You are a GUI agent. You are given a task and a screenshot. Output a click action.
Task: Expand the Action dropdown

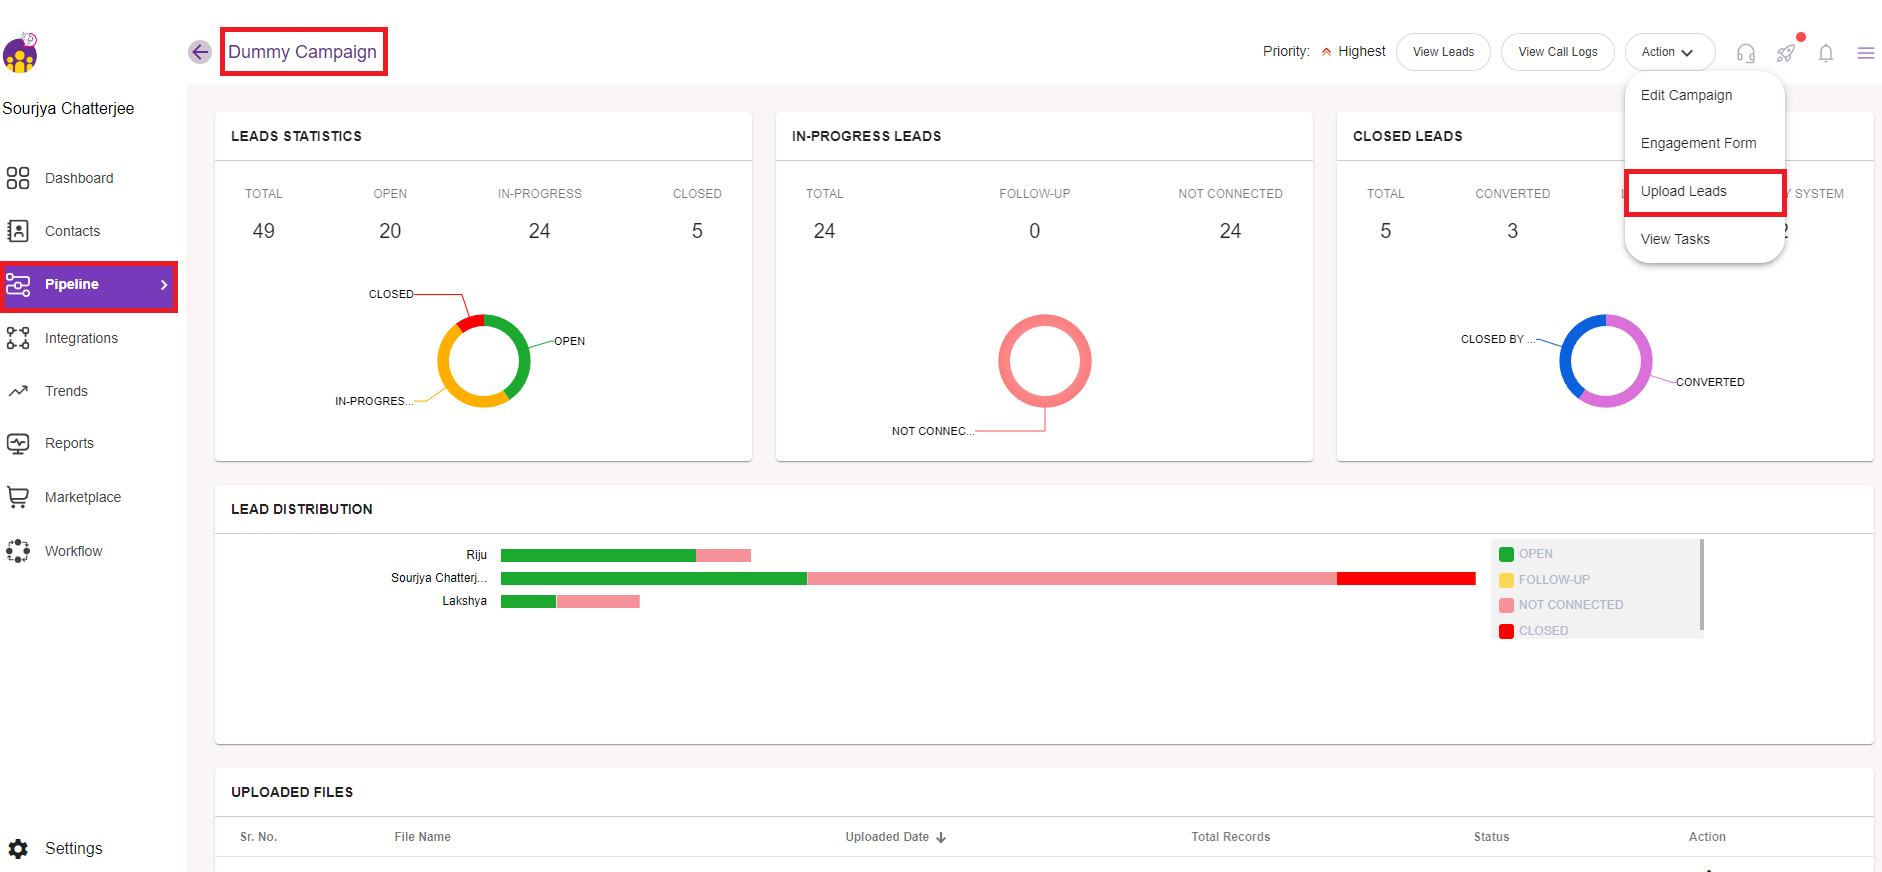1668,52
